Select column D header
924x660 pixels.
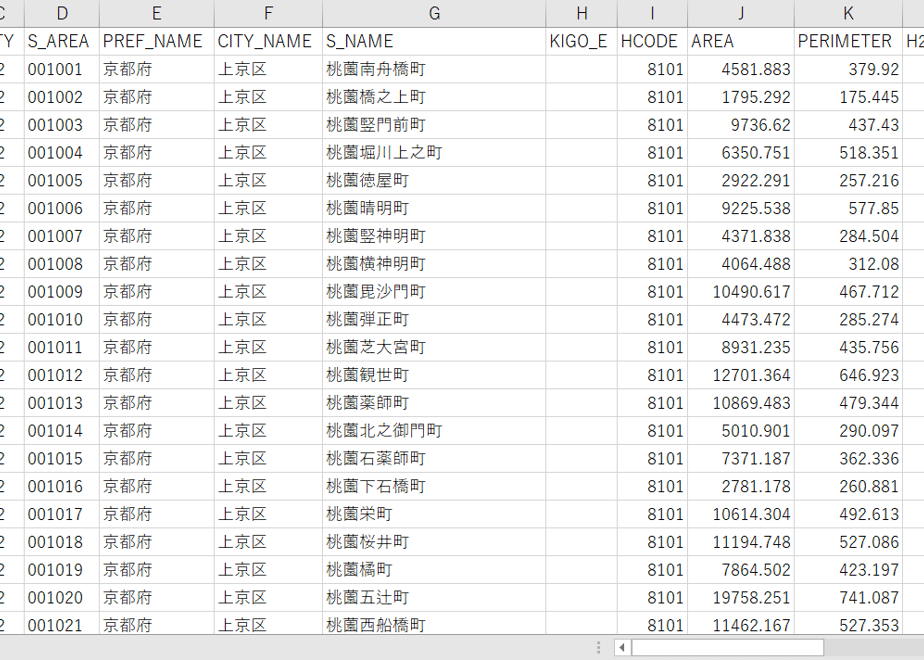[62, 14]
